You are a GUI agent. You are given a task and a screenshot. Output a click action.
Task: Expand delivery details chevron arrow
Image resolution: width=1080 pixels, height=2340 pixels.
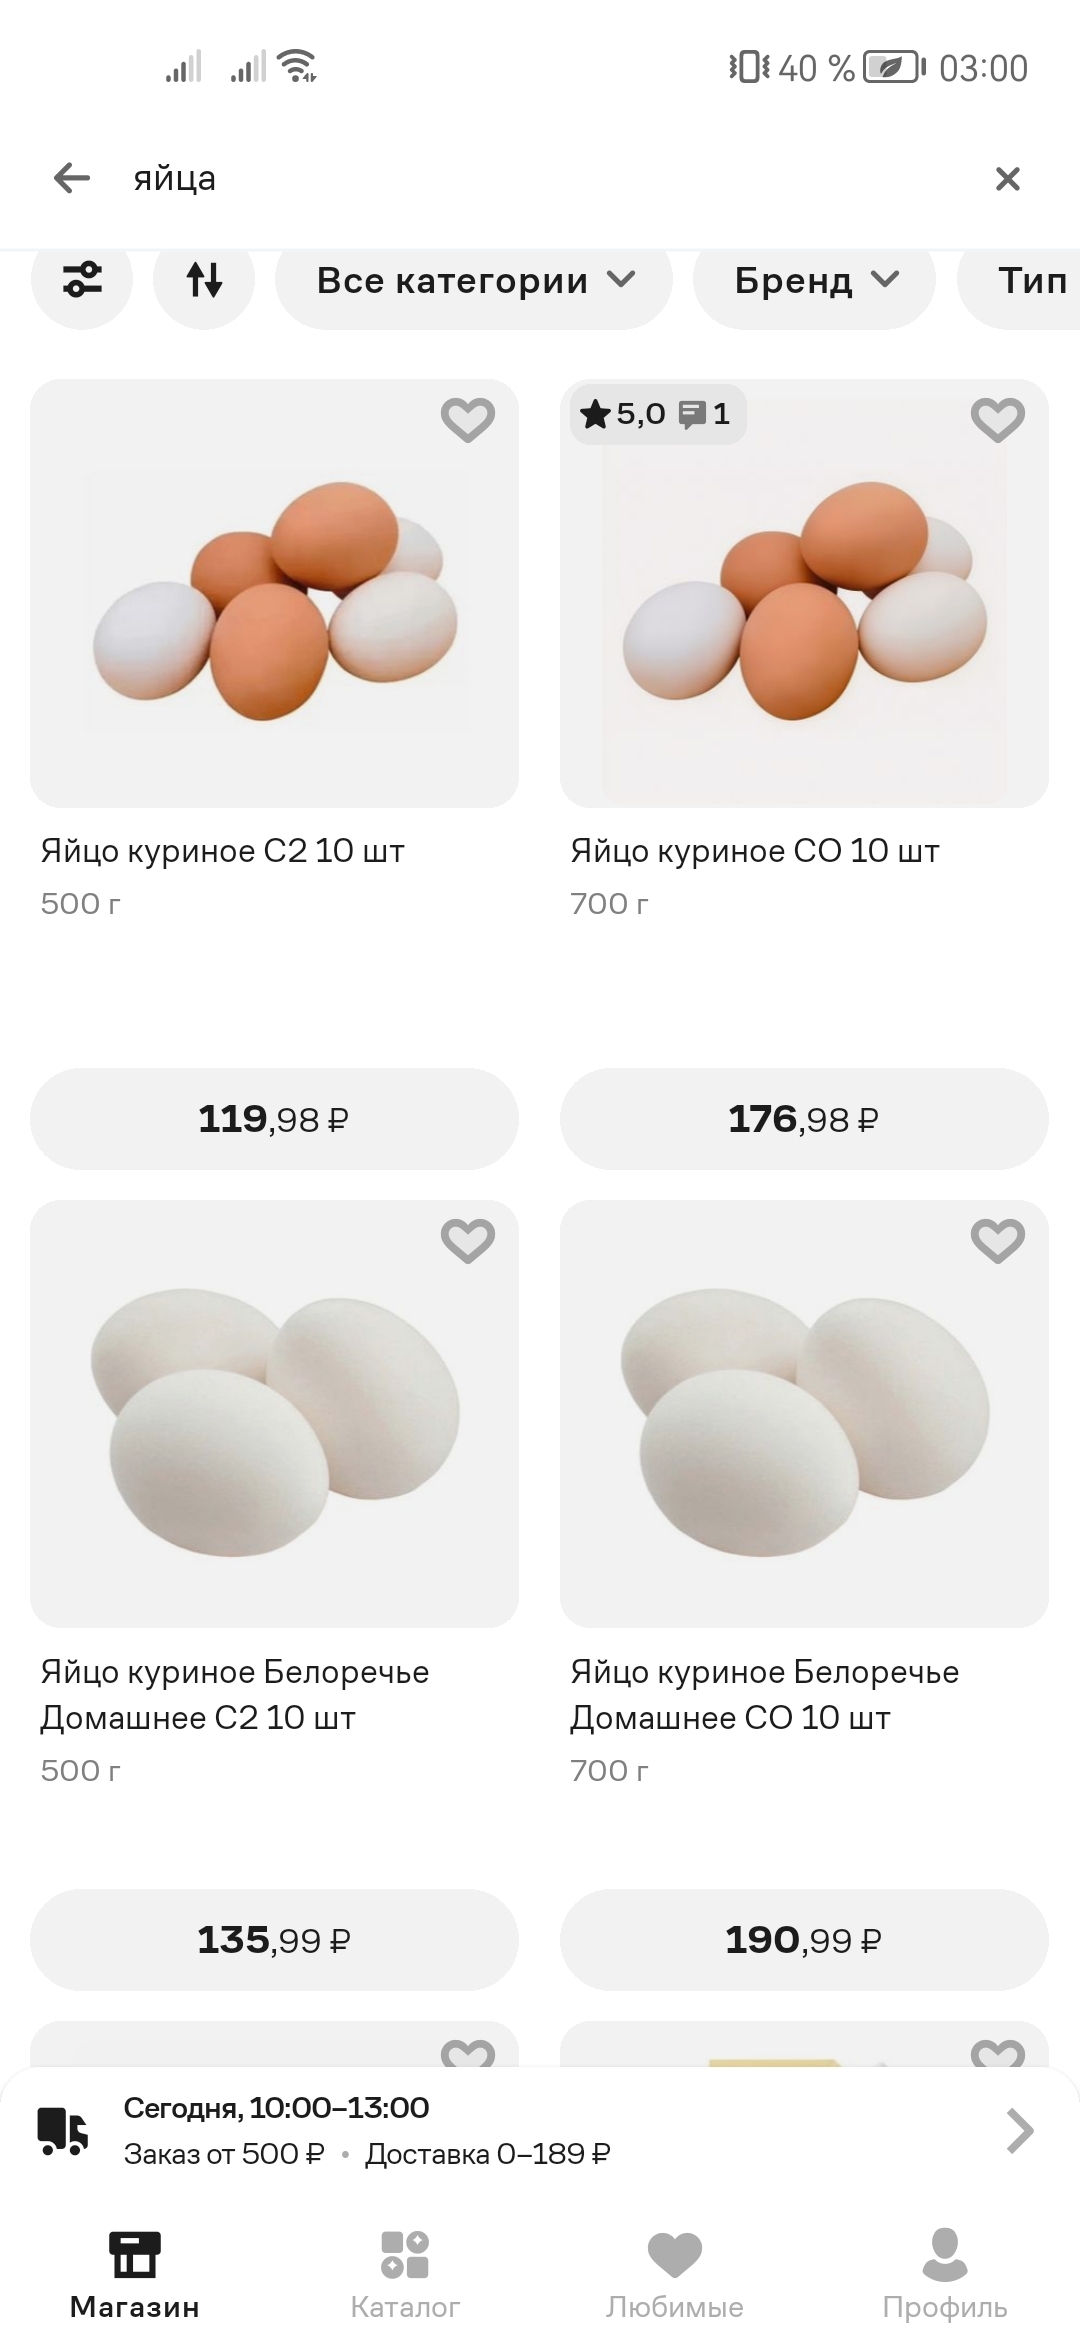[x=1019, y=2130]
